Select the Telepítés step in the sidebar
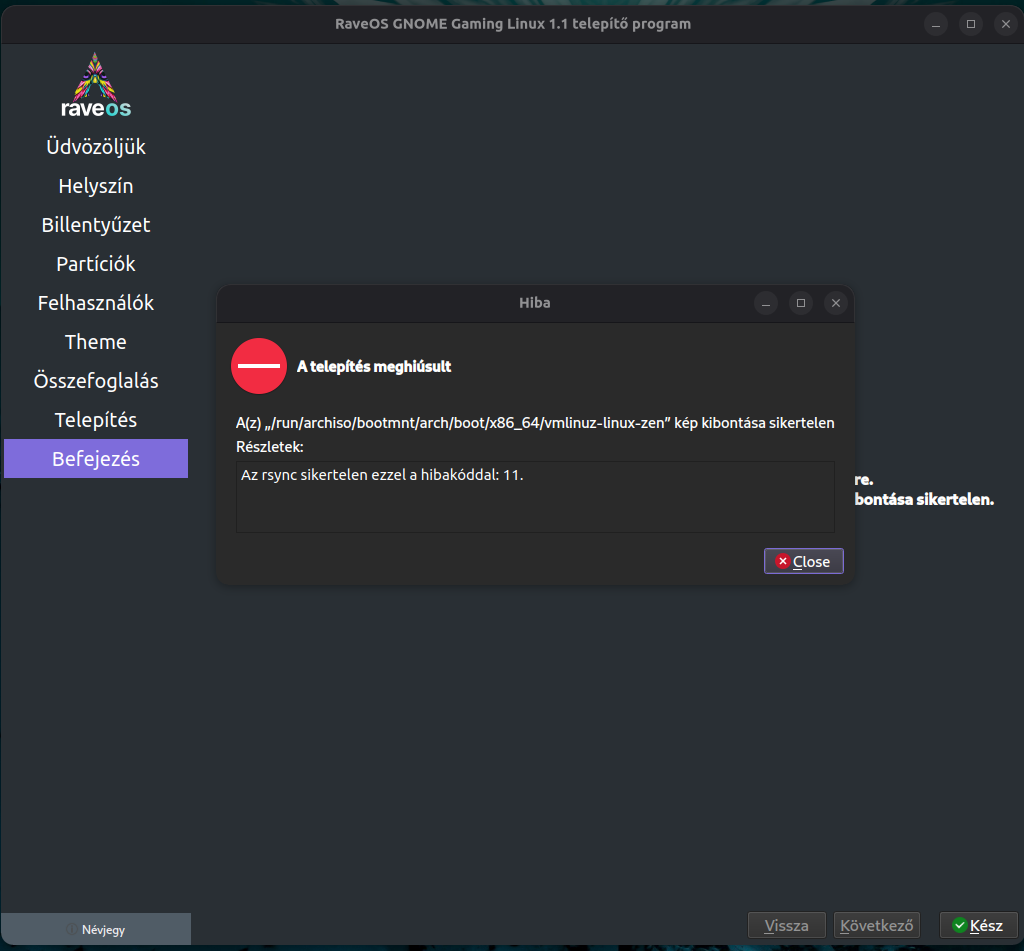 tap(96, 419)
